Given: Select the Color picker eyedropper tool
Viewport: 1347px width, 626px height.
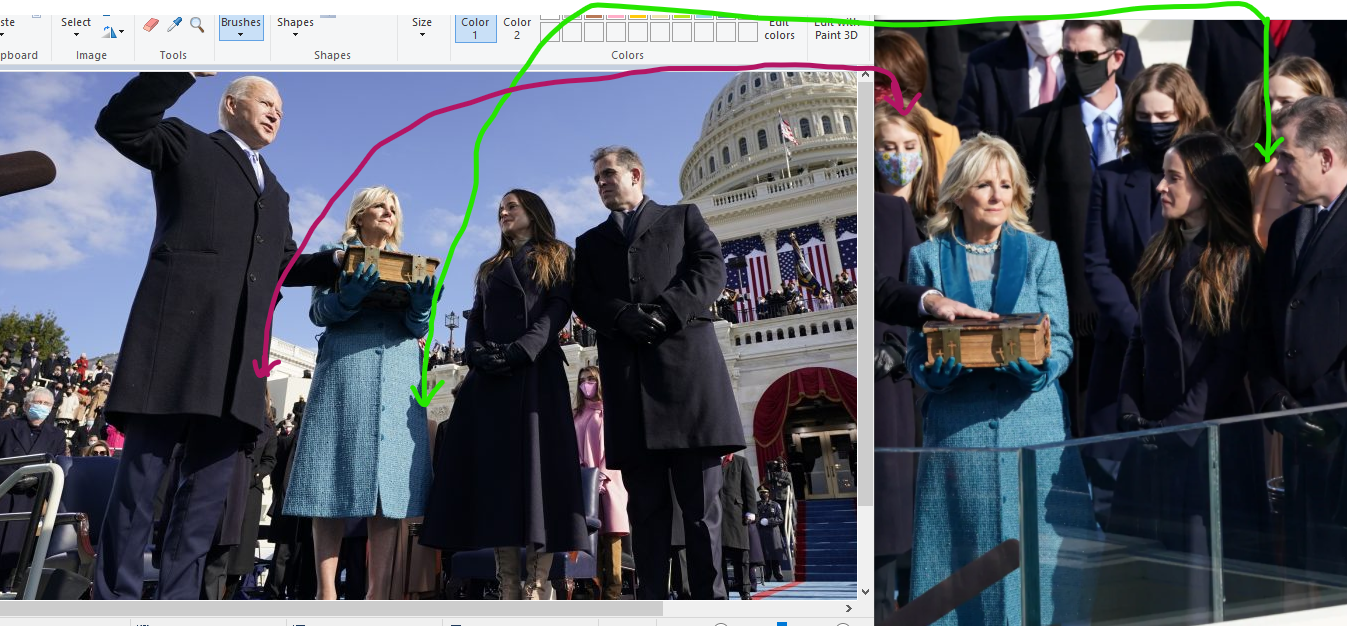Looking at the screenshot, I should click(173, 23).
